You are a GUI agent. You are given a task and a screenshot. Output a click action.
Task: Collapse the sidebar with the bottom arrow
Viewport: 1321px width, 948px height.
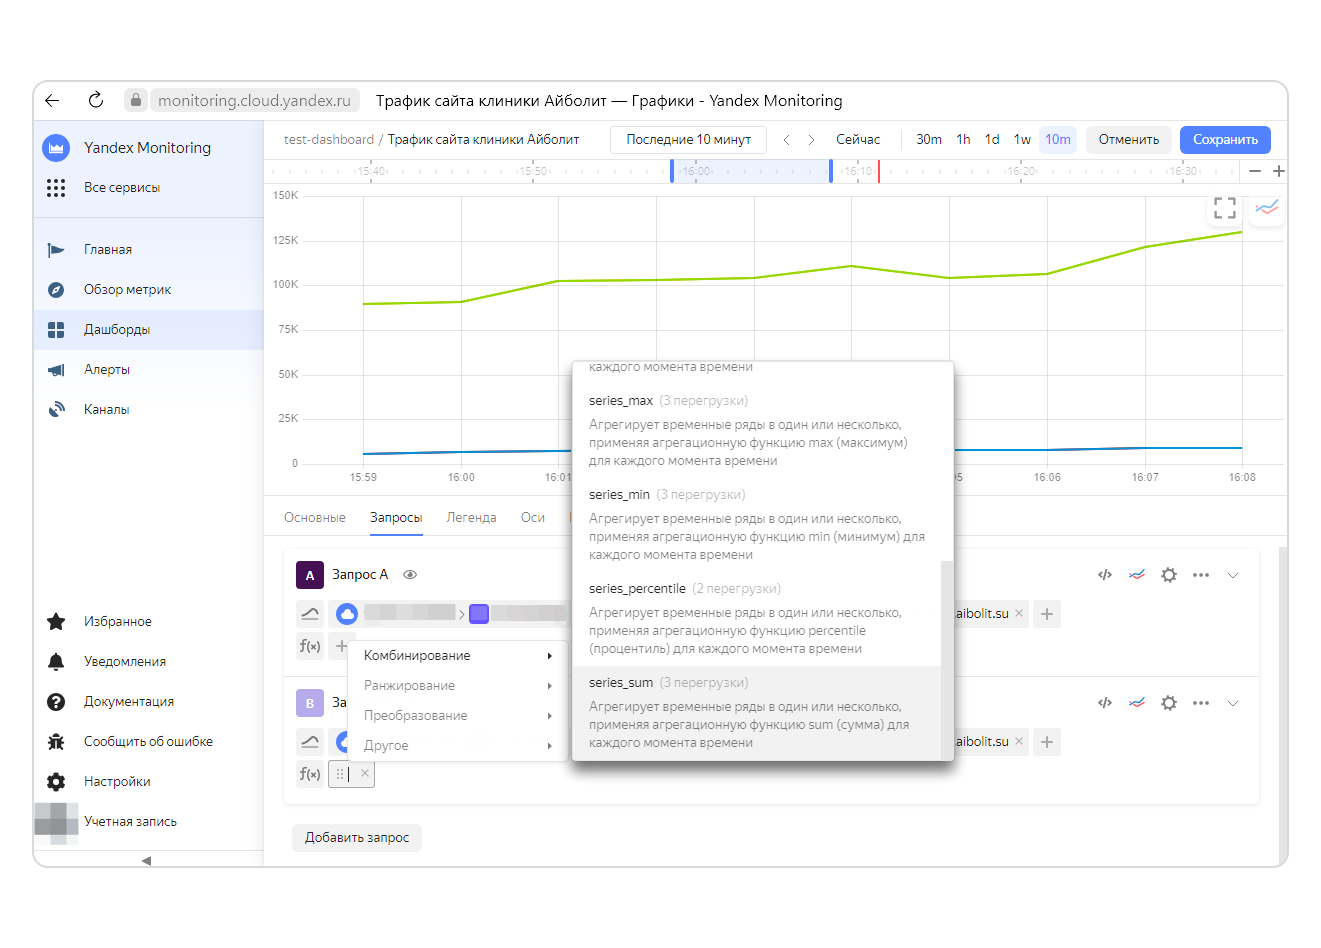point(146,860)
